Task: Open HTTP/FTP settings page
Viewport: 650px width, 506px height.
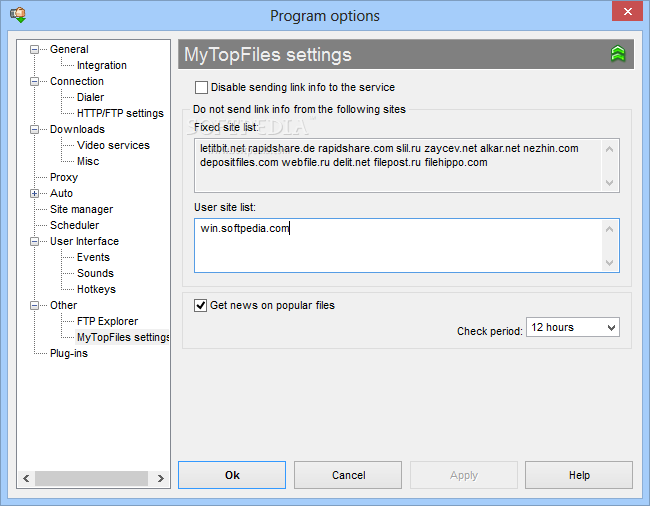Action: coord(120,114)
